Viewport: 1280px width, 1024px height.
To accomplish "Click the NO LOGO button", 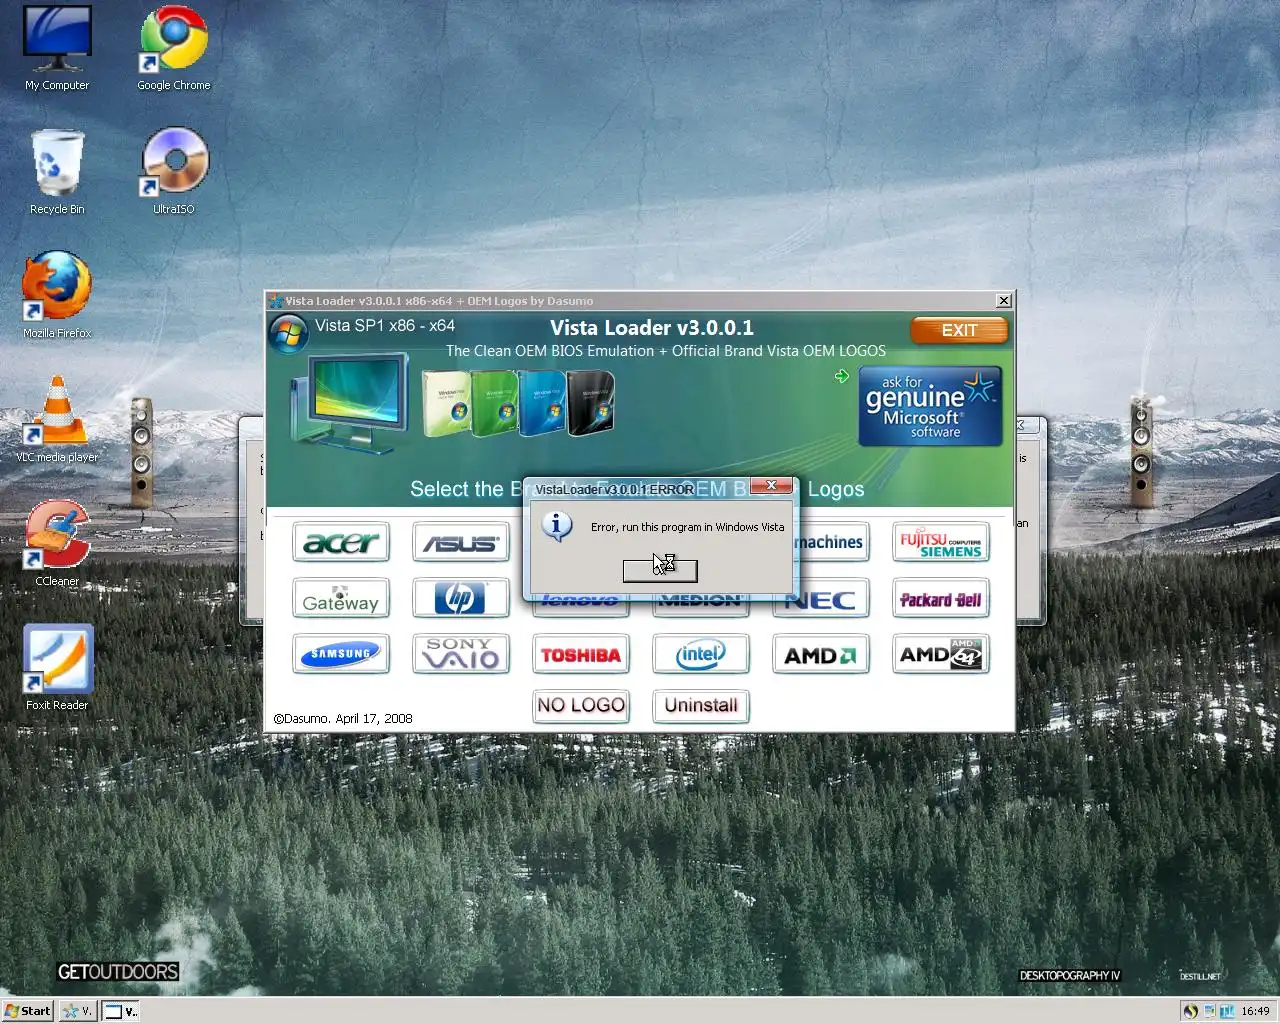I will pos(581,706).
